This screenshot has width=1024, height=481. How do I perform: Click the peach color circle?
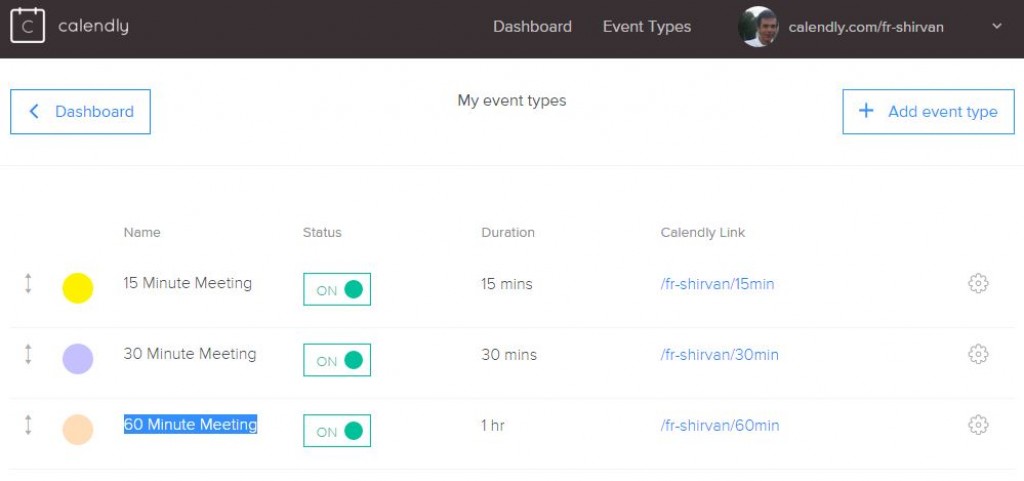coord(78,429)
